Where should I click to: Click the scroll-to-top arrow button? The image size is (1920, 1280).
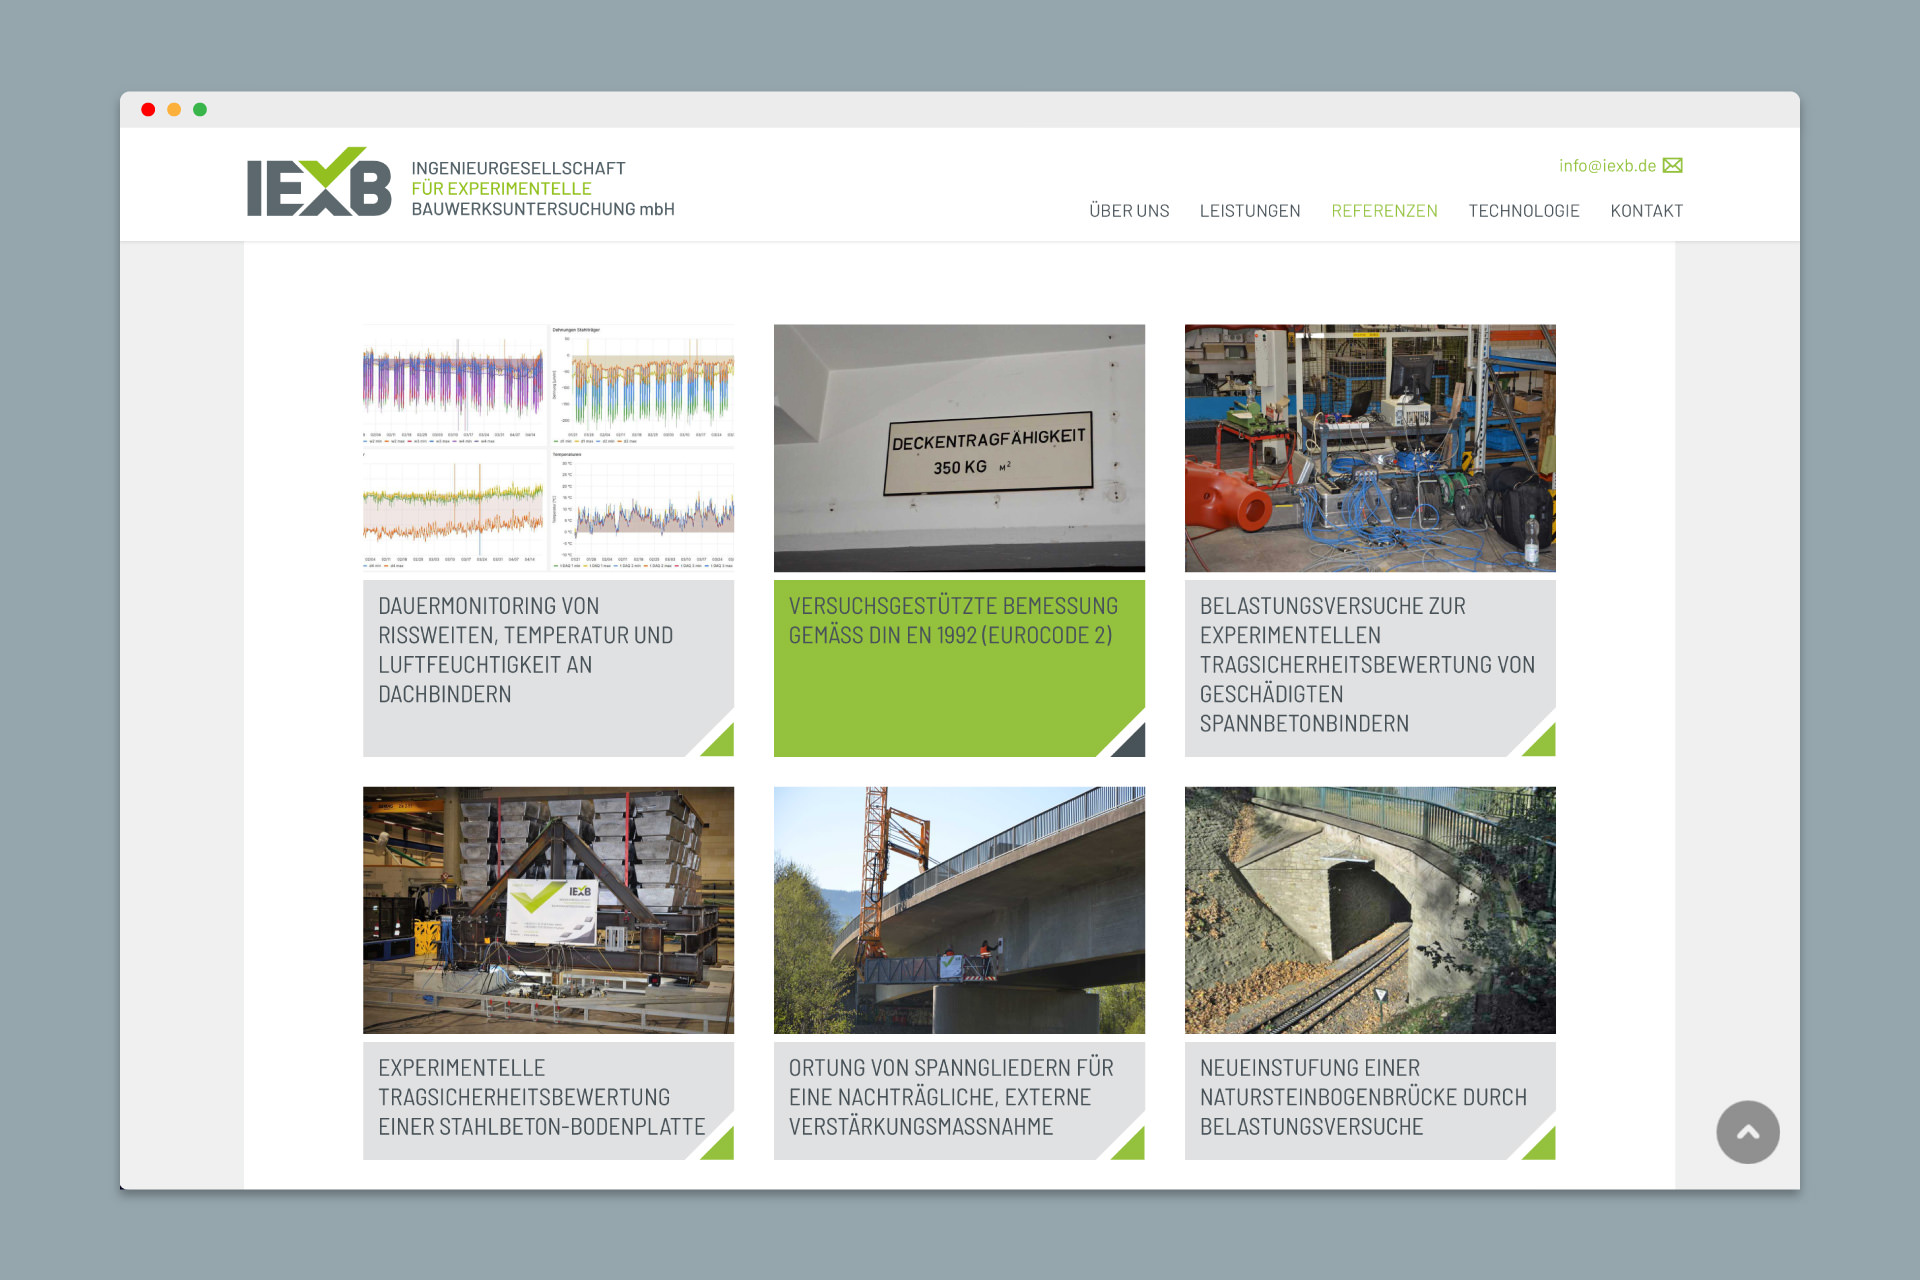pos(1747,1132)
